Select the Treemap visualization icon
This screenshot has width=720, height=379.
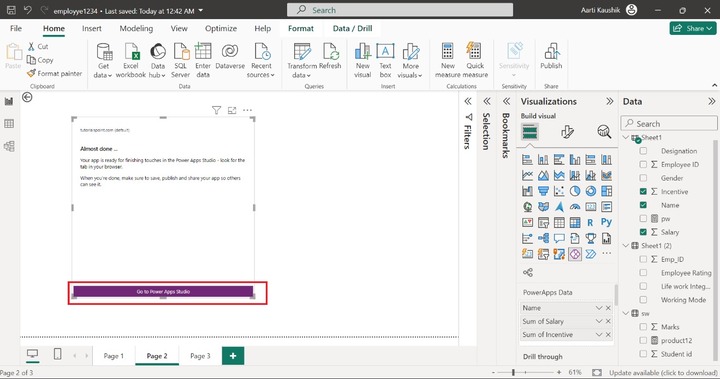(606, 191)
